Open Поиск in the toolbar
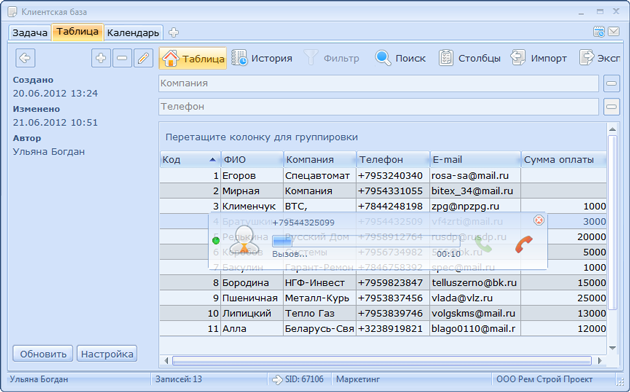This screenshot has height=392, width=630. (x=400, y=58)
